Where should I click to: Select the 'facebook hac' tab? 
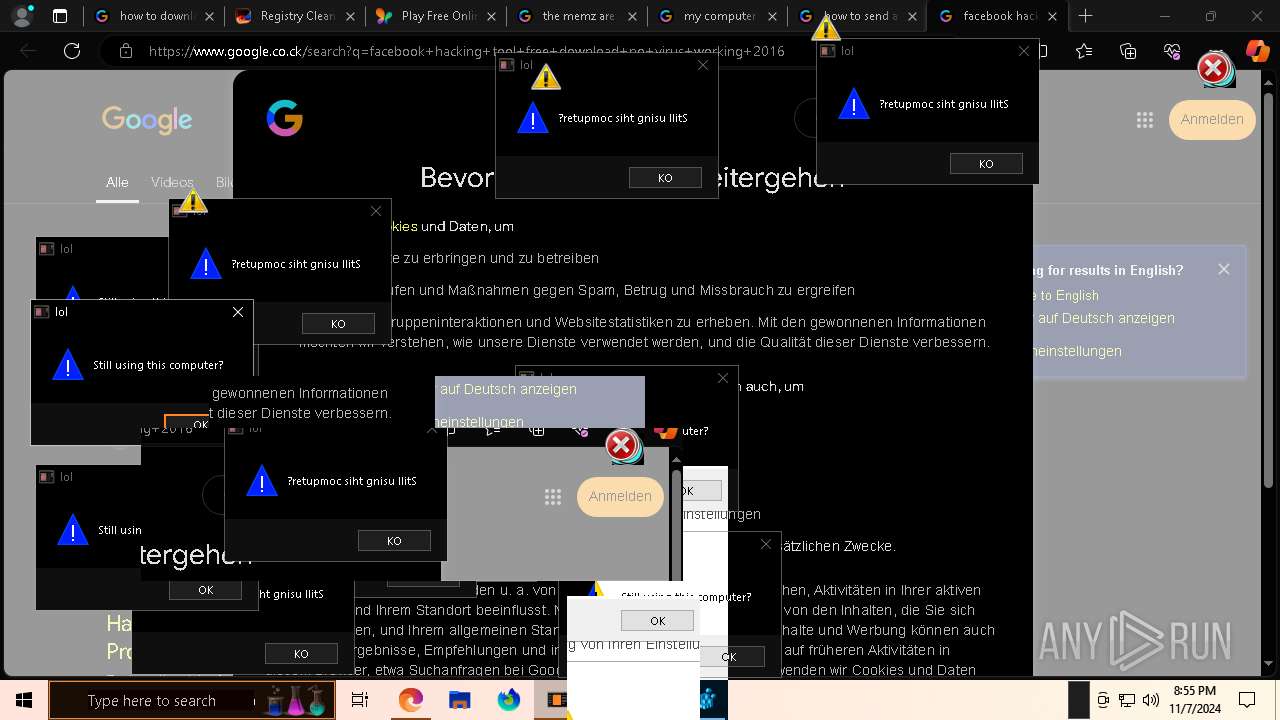[998, 16]
